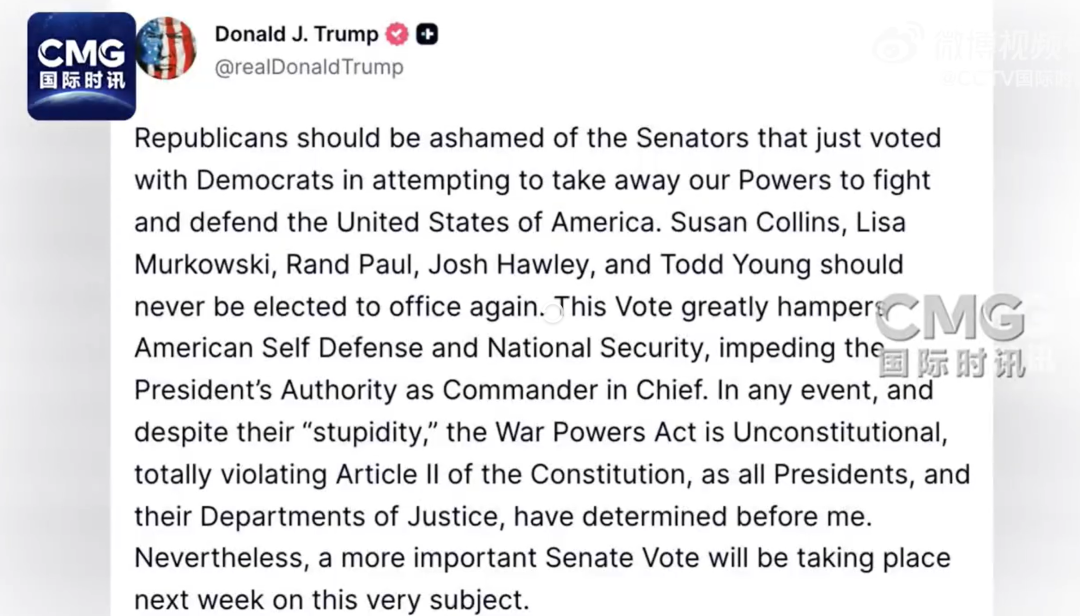1080x616 pixels.
Task: Click the black plus badge icon
Action: click(427, 34)
